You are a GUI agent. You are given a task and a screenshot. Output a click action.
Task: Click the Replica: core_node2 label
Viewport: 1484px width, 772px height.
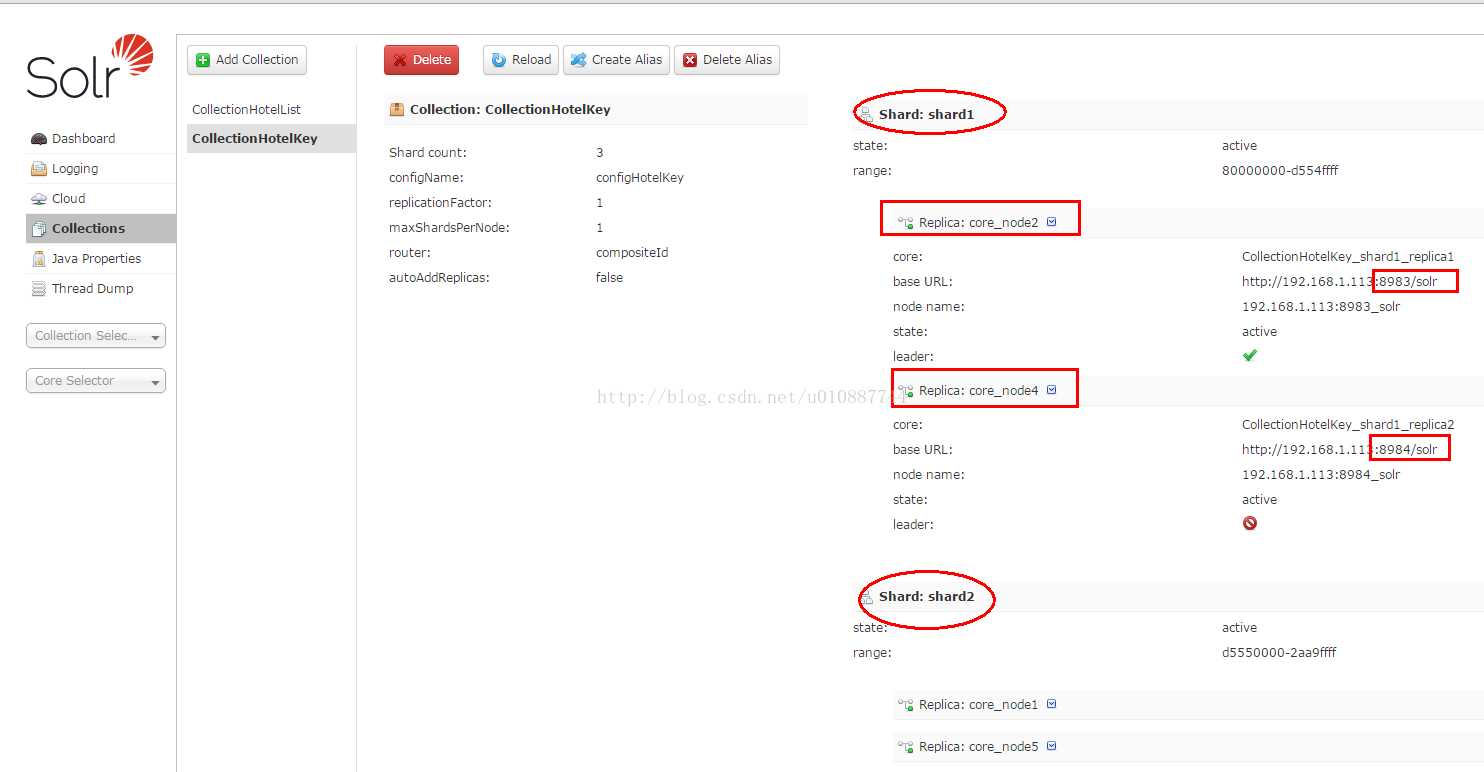point(979,223)
